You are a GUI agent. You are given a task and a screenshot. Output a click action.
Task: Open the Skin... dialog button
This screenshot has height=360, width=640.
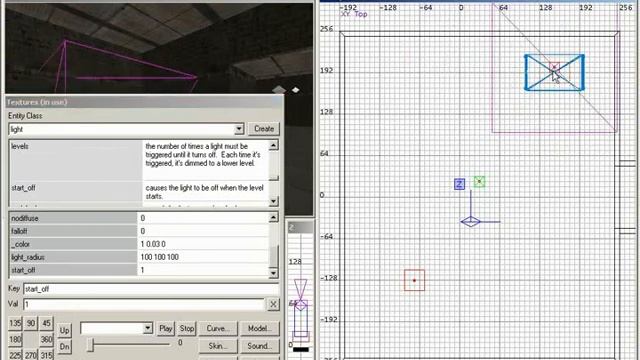[218, 346]
